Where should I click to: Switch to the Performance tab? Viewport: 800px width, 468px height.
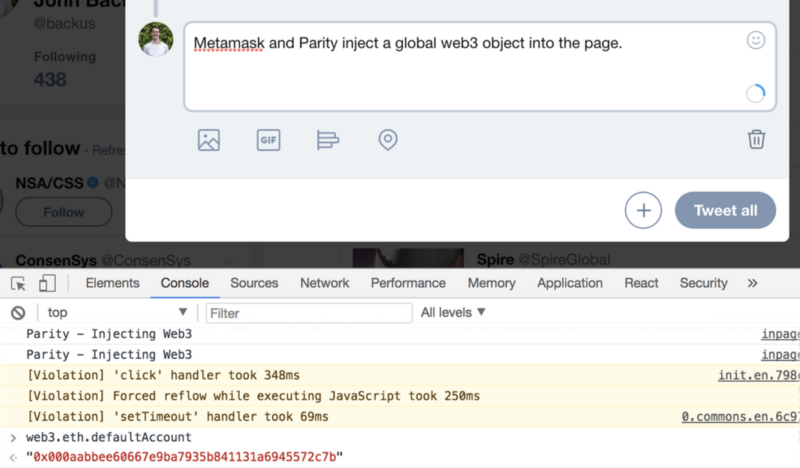408,283
